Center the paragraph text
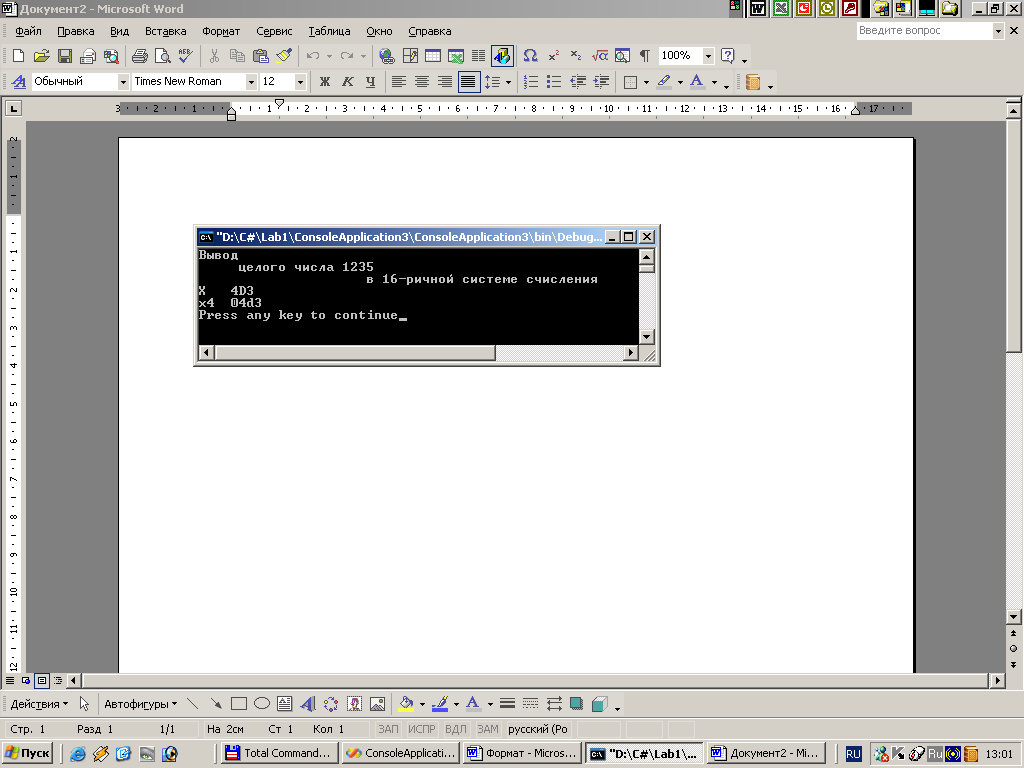The height and width of the screenshot is (768, 1024). point(422,82)
